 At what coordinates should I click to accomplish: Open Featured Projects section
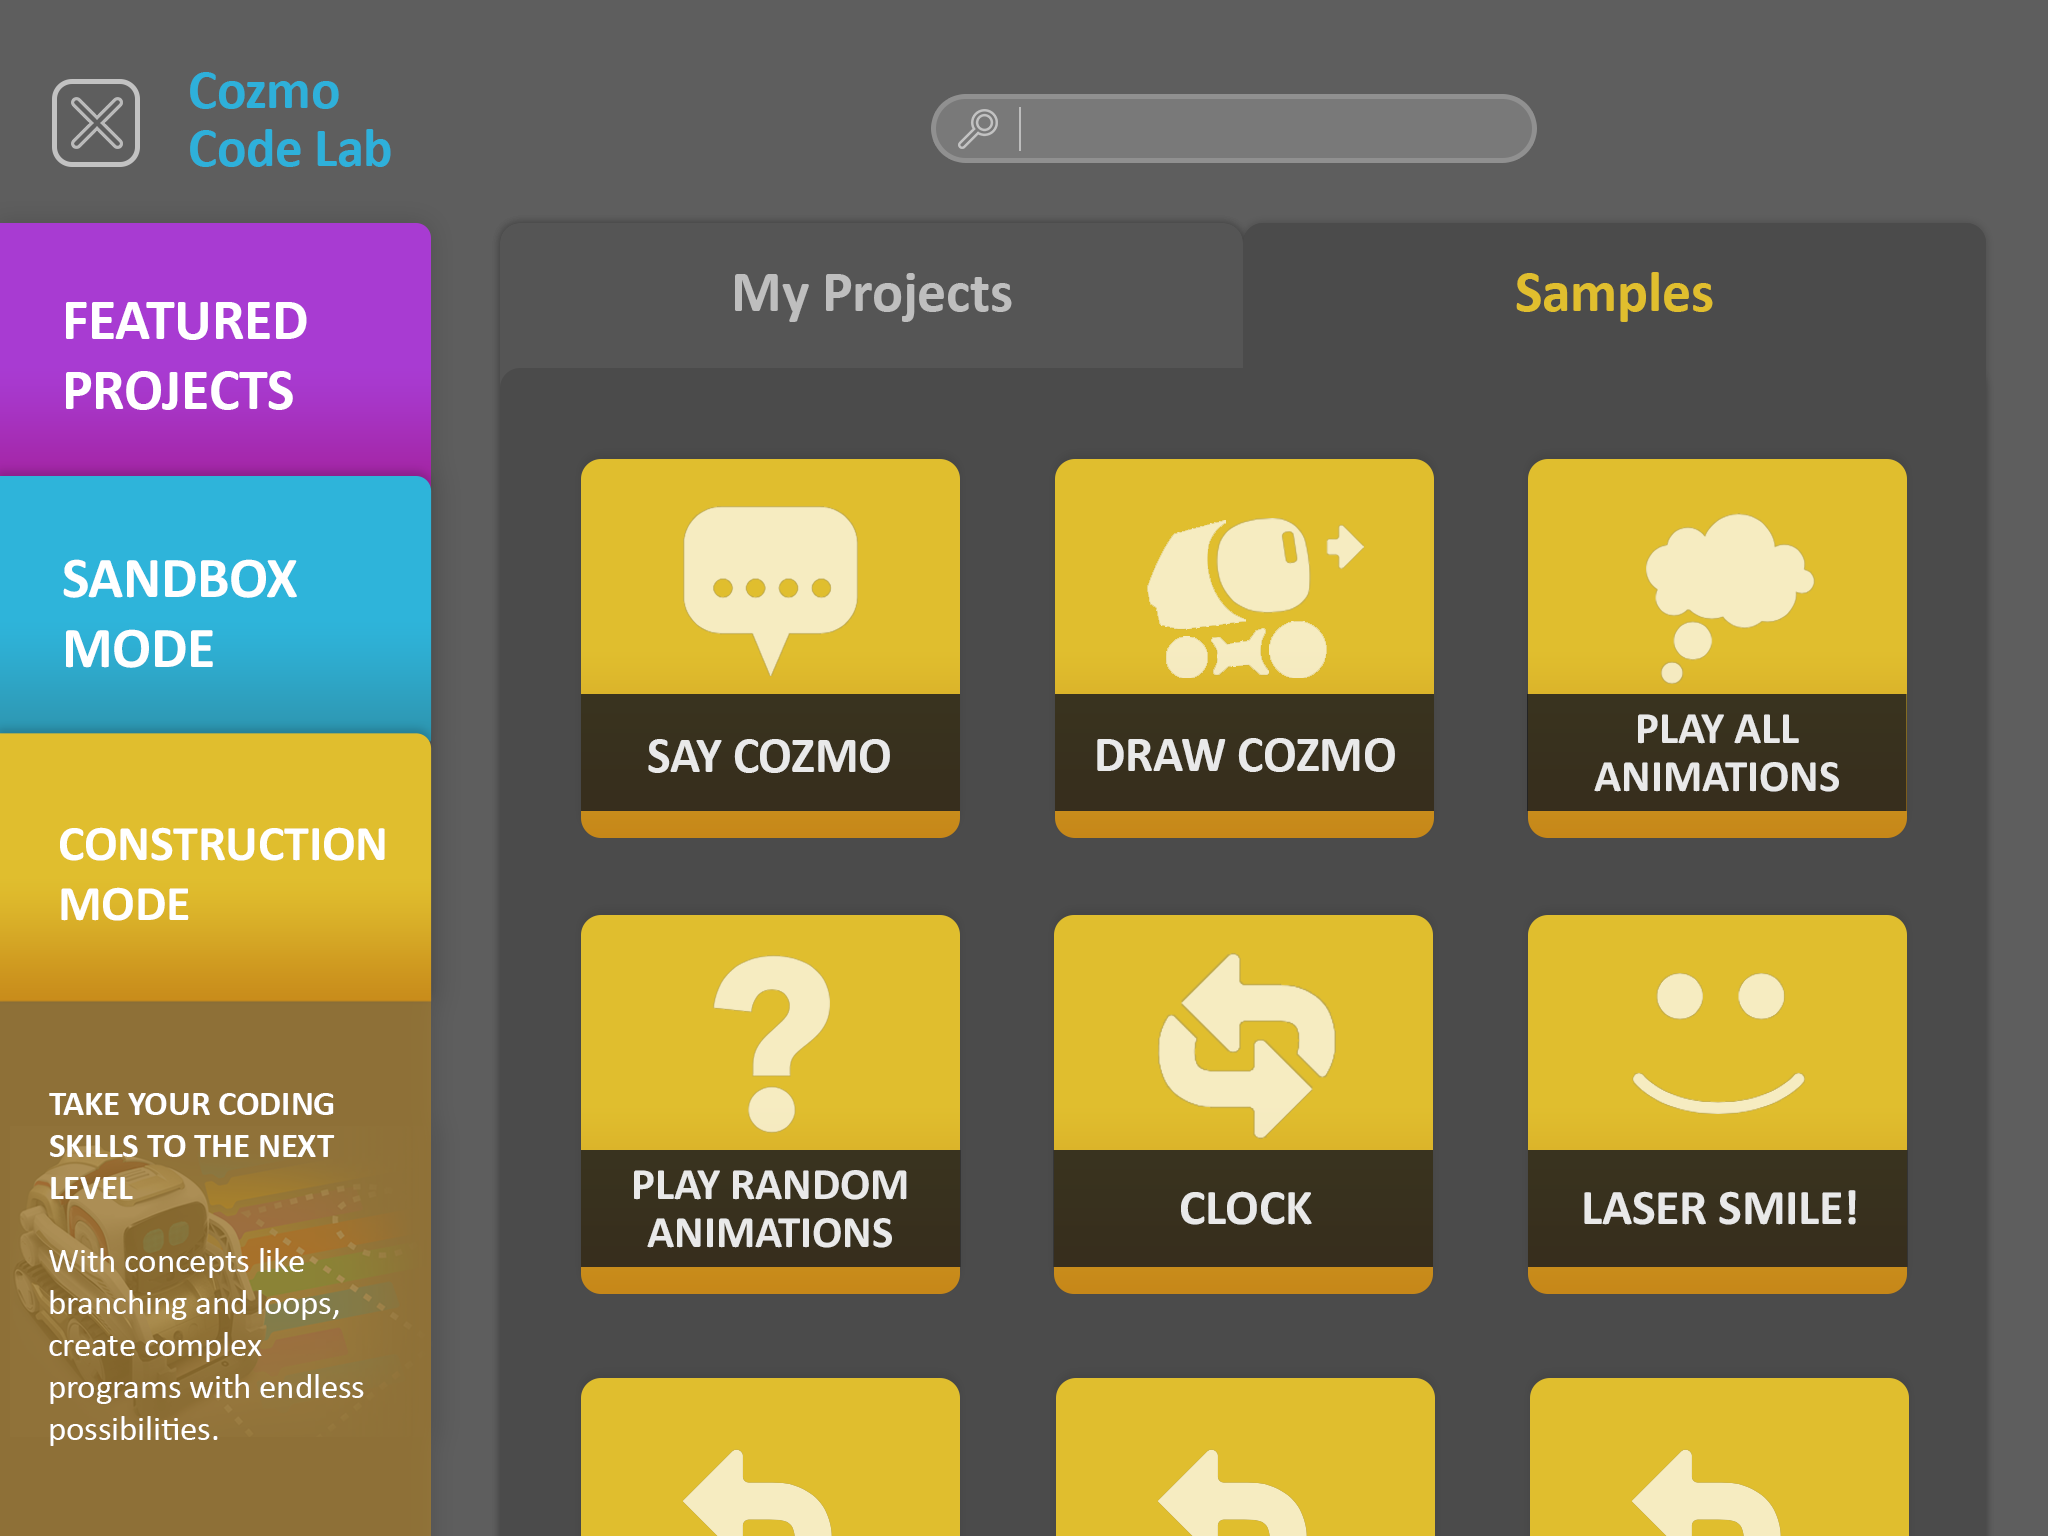[215, 350]
